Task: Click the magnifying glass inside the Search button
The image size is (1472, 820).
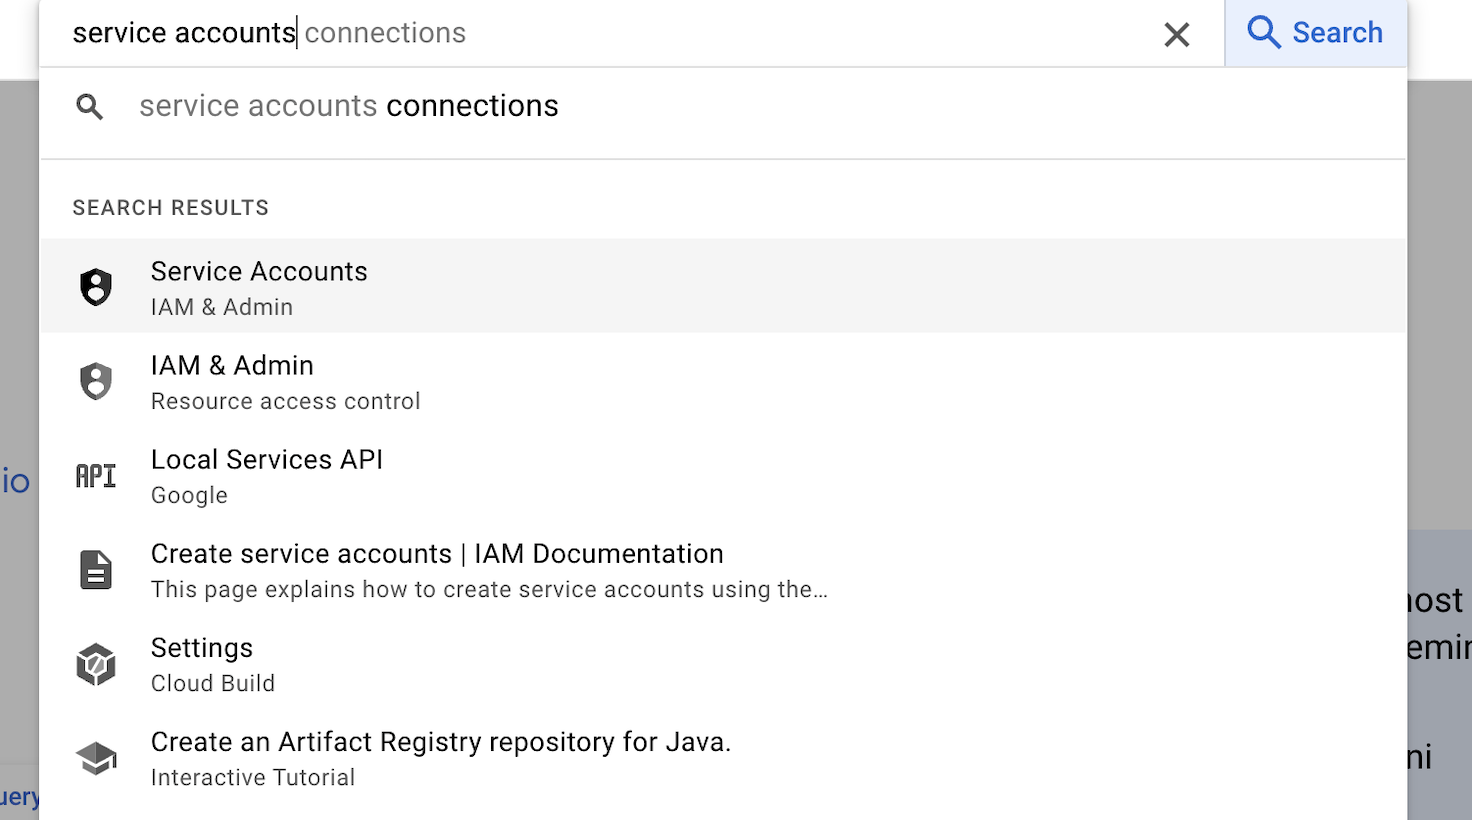Action: tap(1264, 32)
